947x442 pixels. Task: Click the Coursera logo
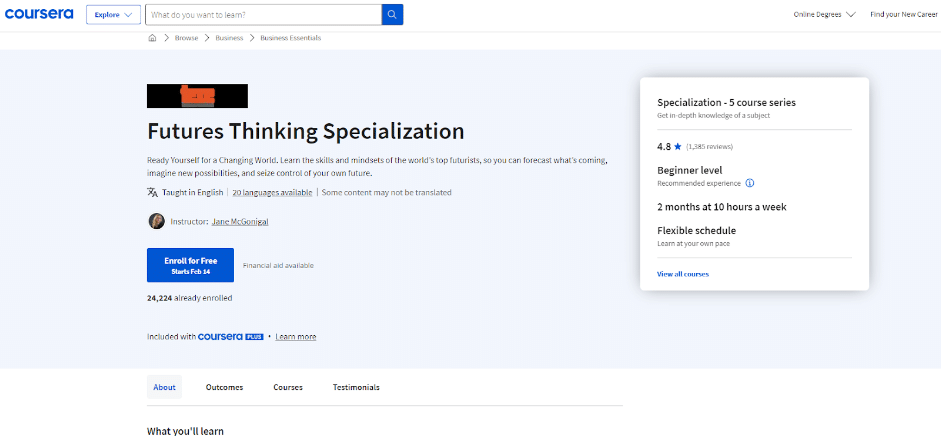[39, 14]
